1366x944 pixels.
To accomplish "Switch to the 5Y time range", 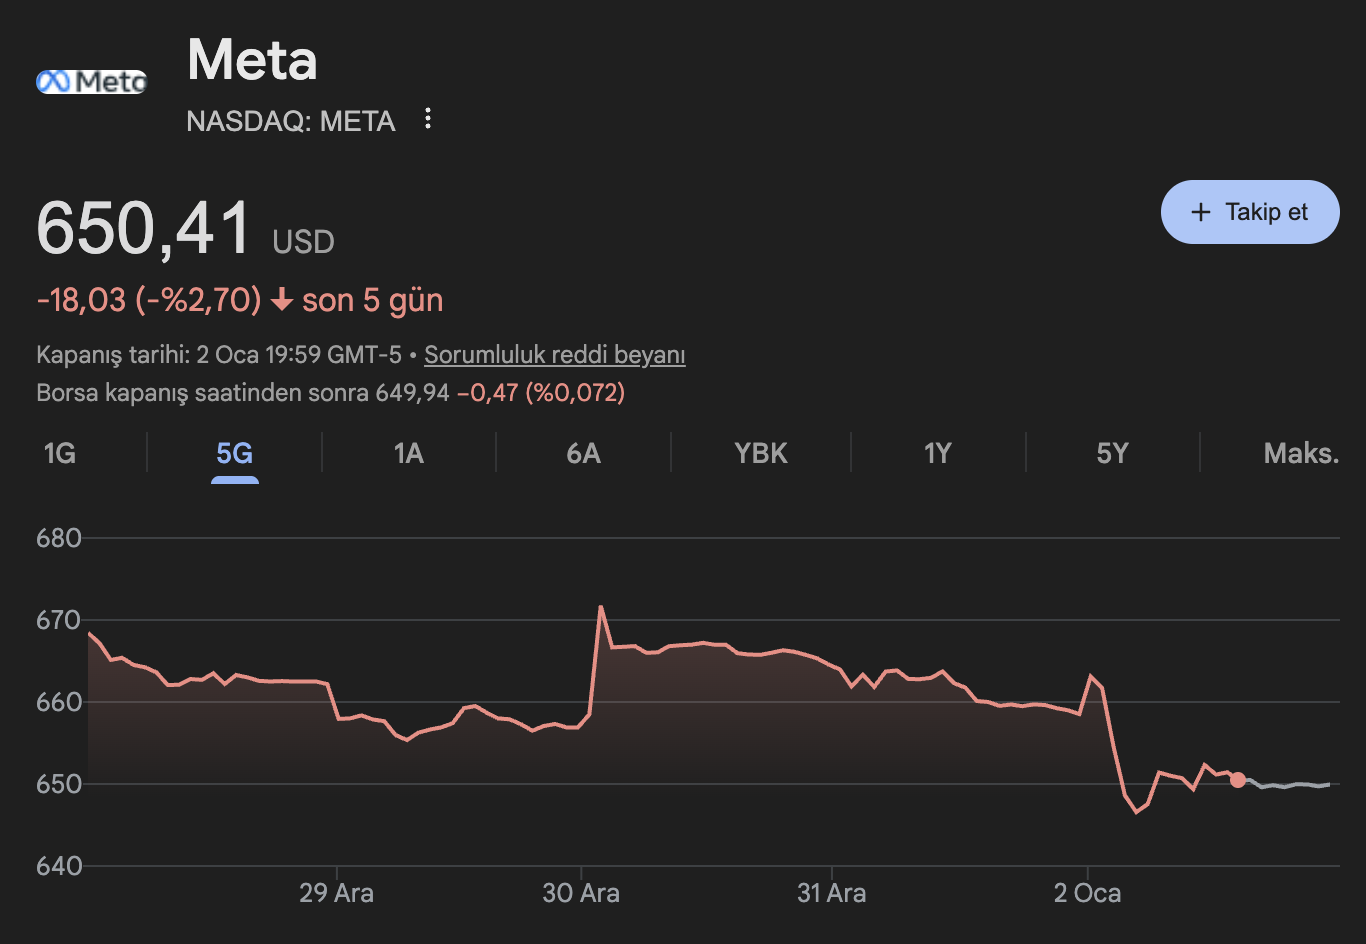I will [1113, 453].
